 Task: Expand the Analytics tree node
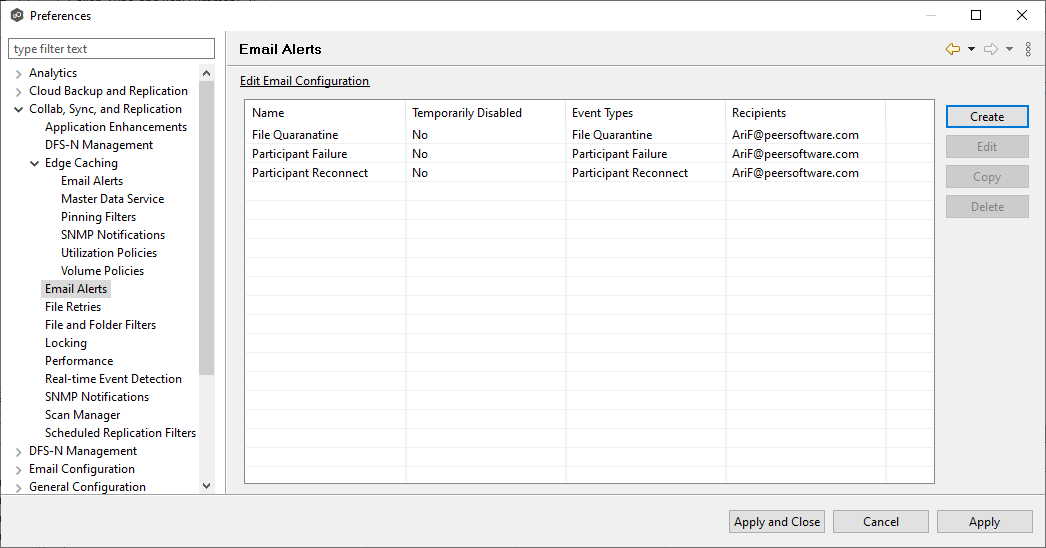19,73
